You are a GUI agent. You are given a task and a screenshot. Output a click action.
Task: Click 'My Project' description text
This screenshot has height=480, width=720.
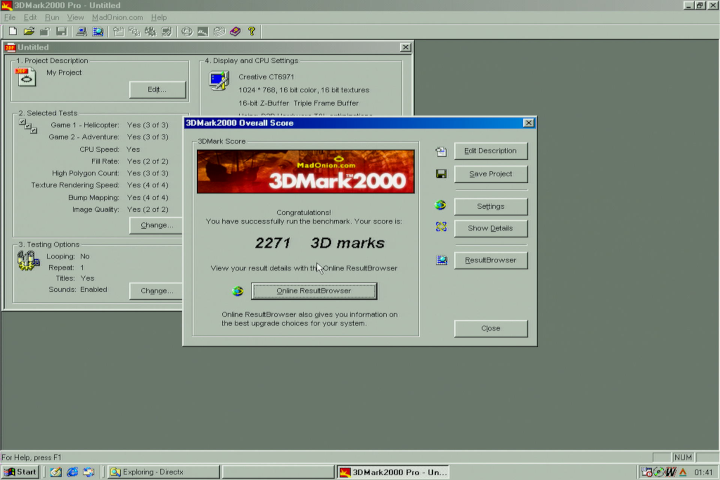pyautogui.click(x=64, y=73)
